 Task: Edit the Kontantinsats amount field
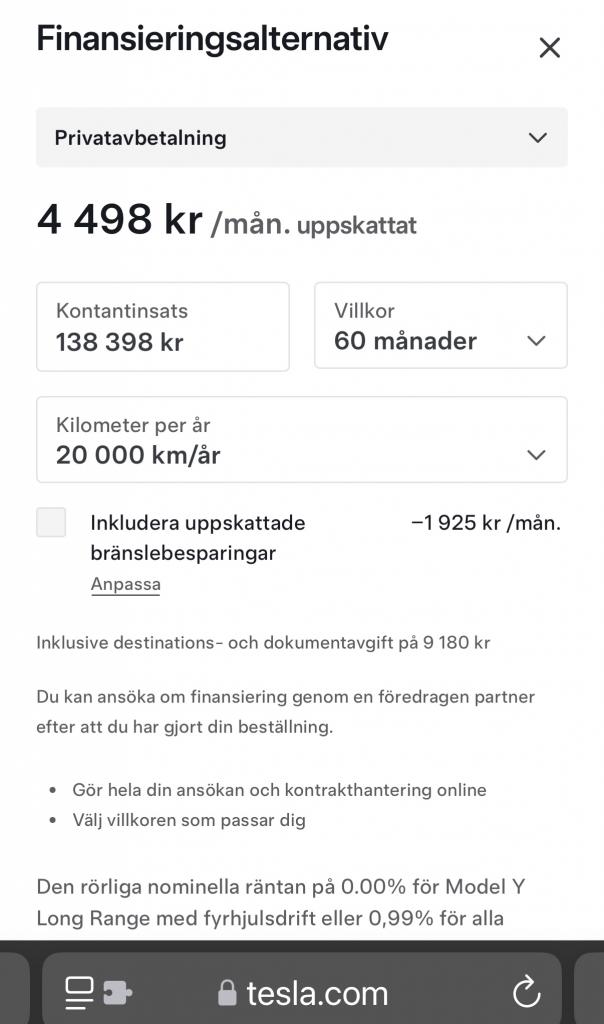coord(163,327)
